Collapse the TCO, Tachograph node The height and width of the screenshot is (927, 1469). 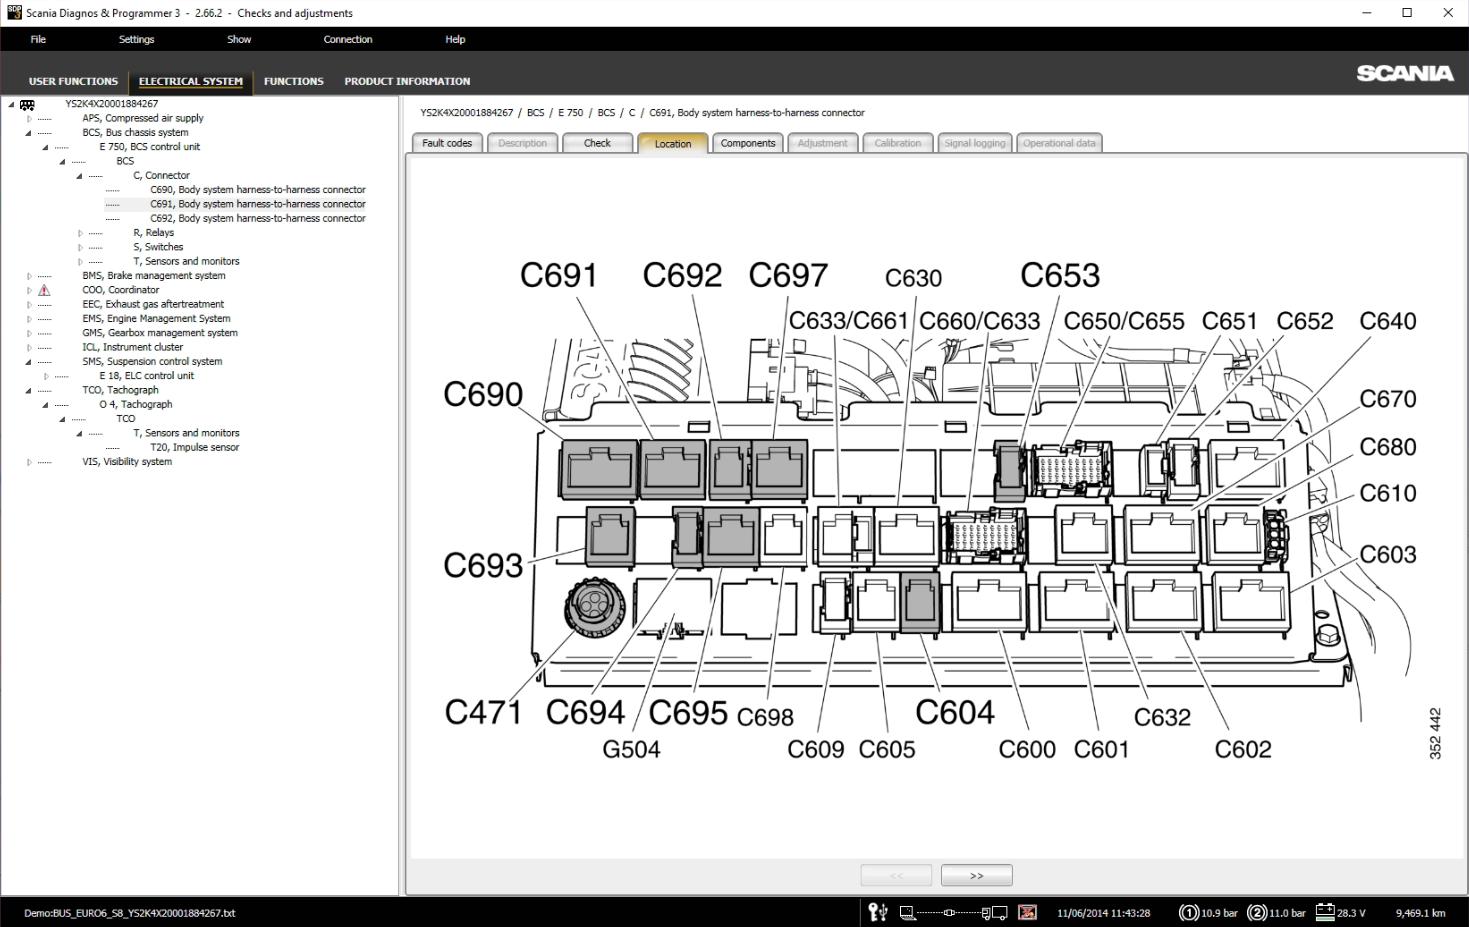point(29,391)
